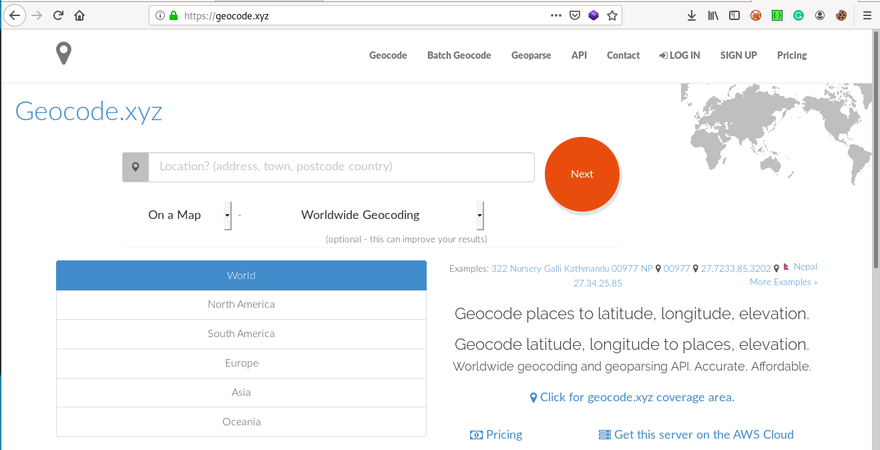Click the red blocker extension icon
Image resolution: width=880 pixels, height=450 pixels.
(x=756, y=16)
